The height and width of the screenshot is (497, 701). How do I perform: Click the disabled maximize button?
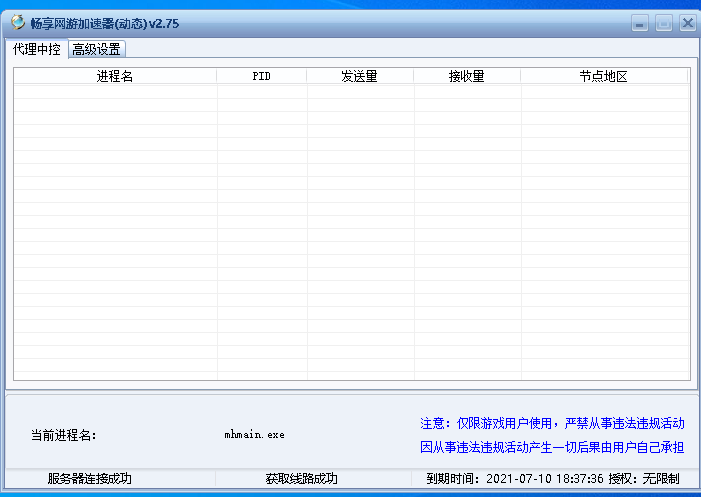click(664, 23)
